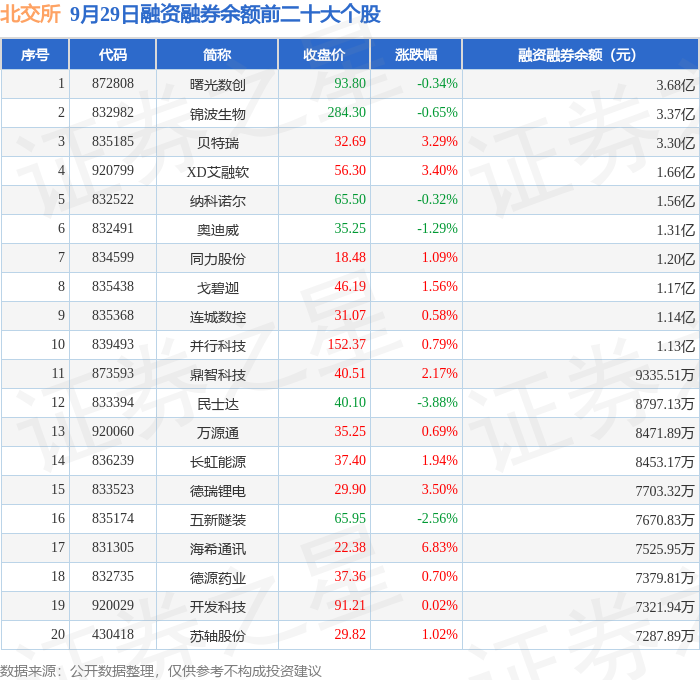The width and height of the screenshot is (700, 680).
Task: Select stock name 同力股份
Action: click(x=217, y=259)
